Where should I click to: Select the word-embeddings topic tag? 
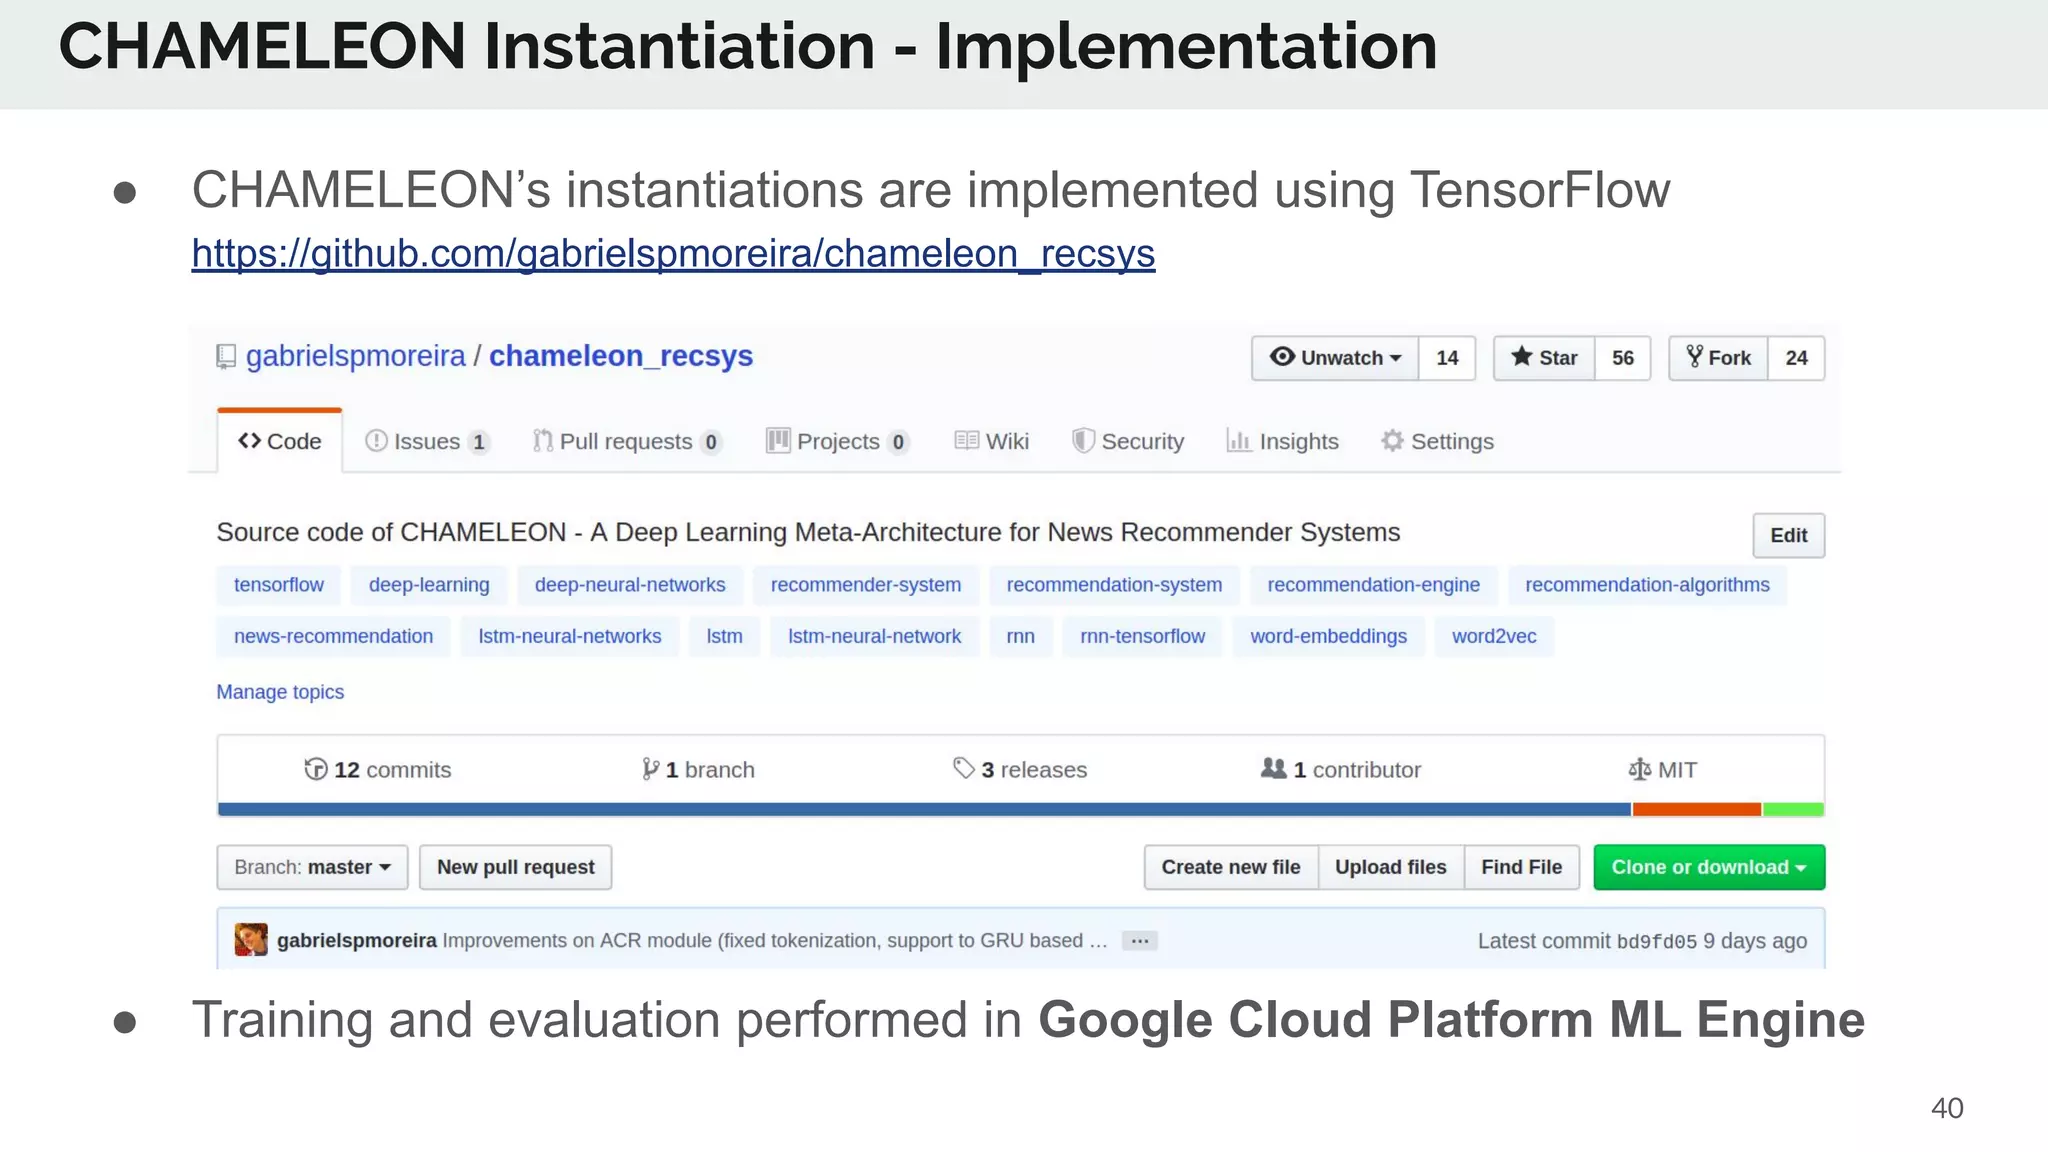(x=1328, y=636)
